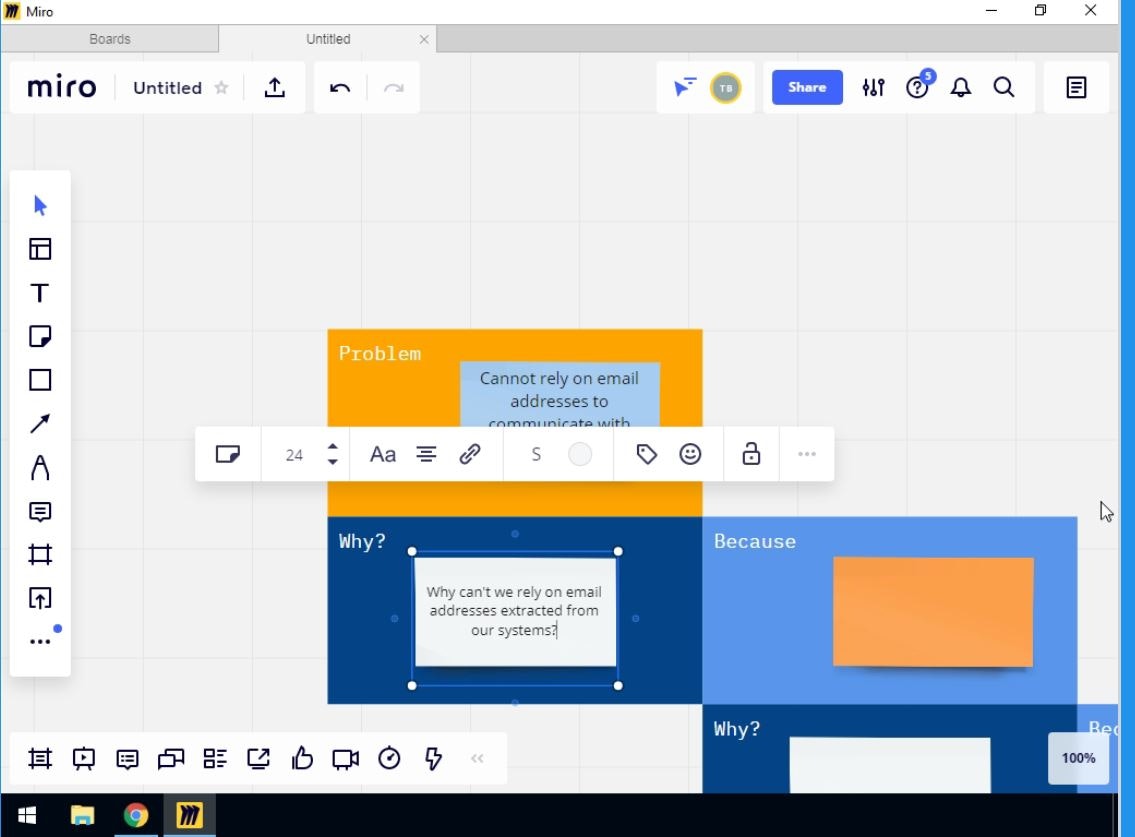The image size is (1135, 837).
Task: Open the notifications bell
Action: [961, 88]
